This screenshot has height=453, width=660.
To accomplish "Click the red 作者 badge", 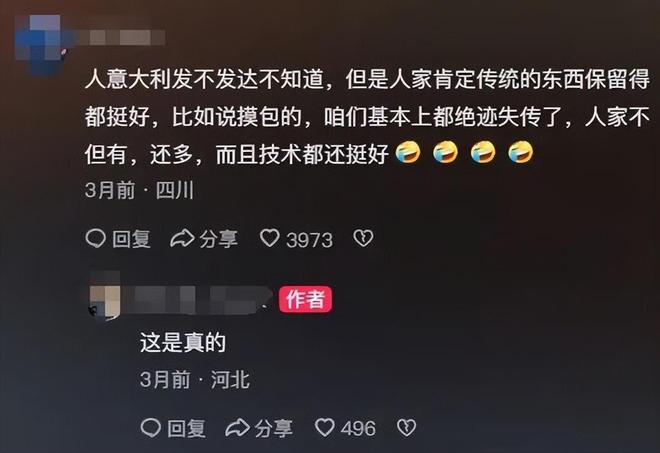I will 305,300.
